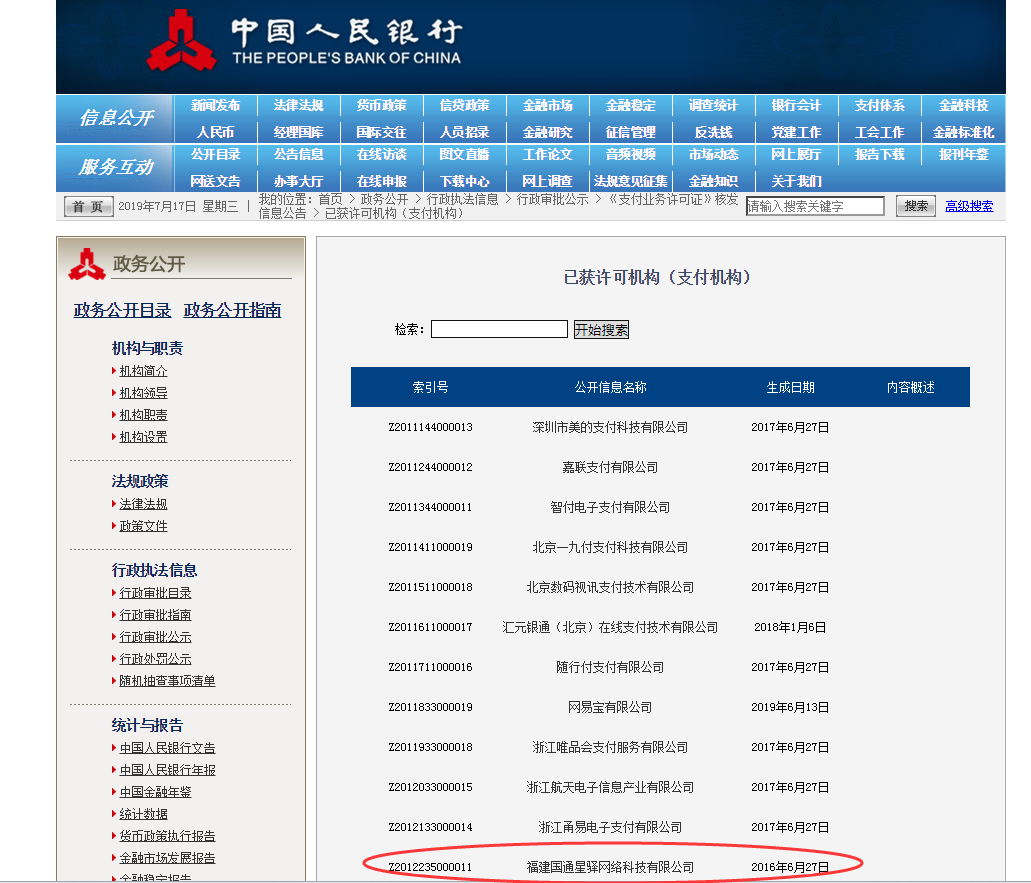Click 政务公开 in the breadcrumb path
The image size is (1031, 883).
tap(384, 199)
